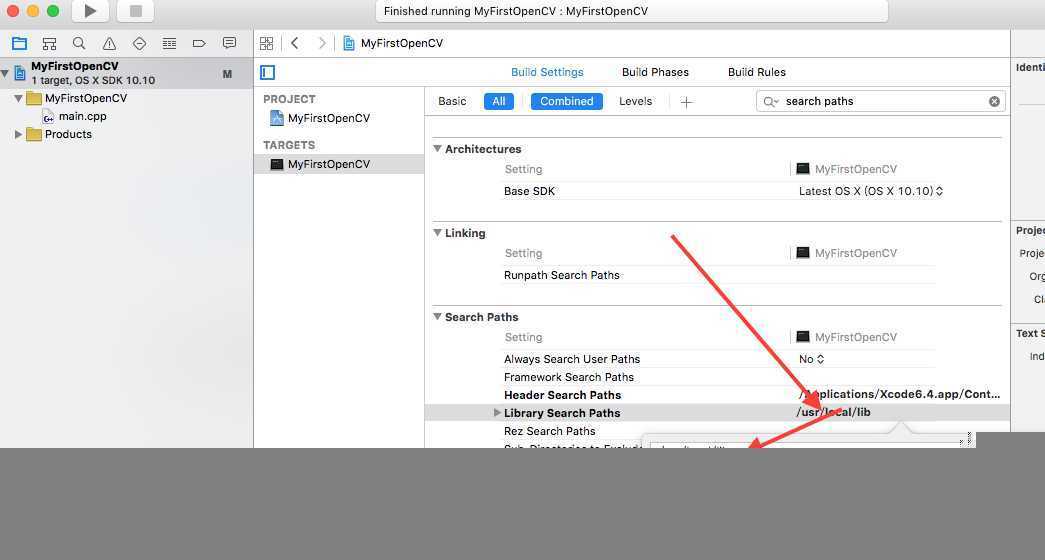Image resolution: width=1045 pixels, height=560 pixels.
Task: Collapse the MyFirstOpenCV group folder
Action: coord(19,98)
